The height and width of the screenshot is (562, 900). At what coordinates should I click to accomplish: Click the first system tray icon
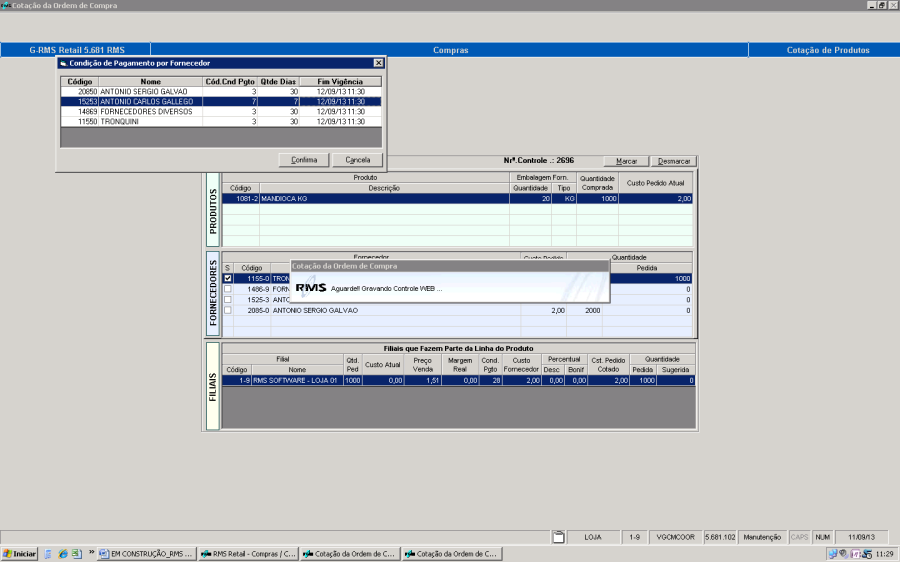[x=832, y=554]
